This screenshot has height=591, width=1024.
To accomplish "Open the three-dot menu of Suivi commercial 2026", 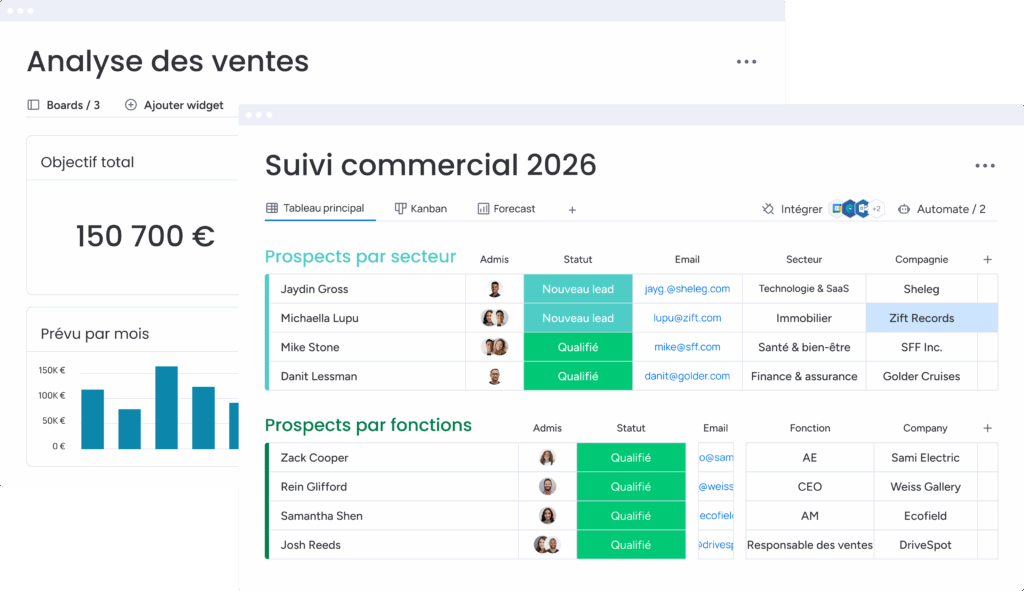I will coord(985,166).
